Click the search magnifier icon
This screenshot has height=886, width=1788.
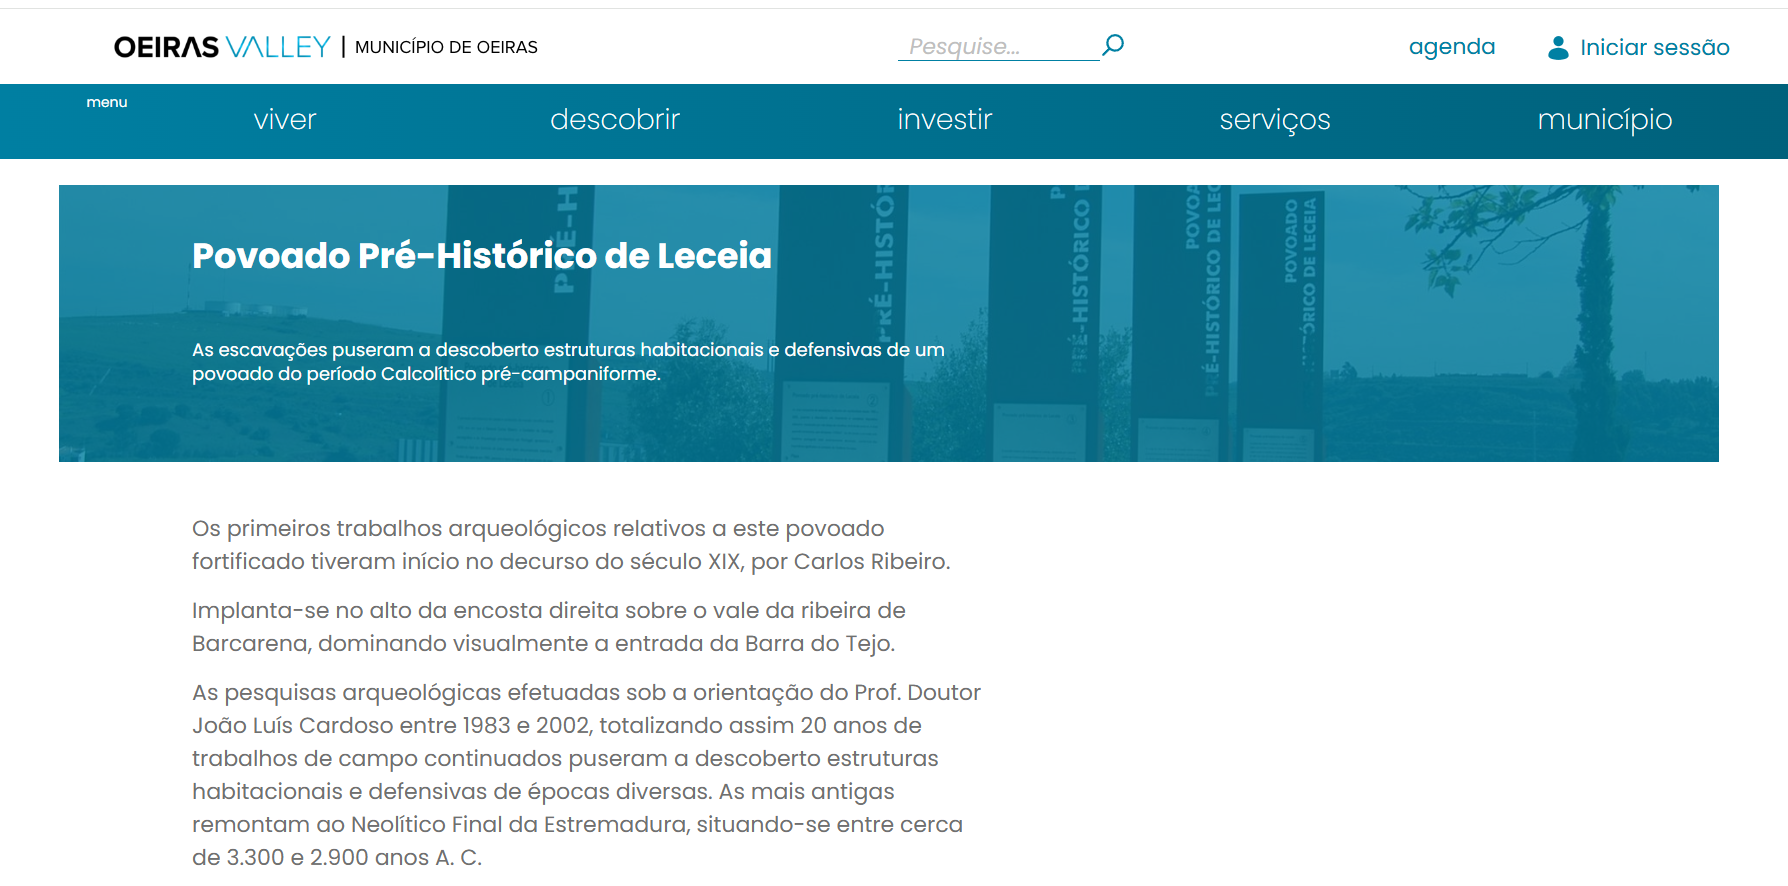pyautogui.click(x=1113, y=45)
